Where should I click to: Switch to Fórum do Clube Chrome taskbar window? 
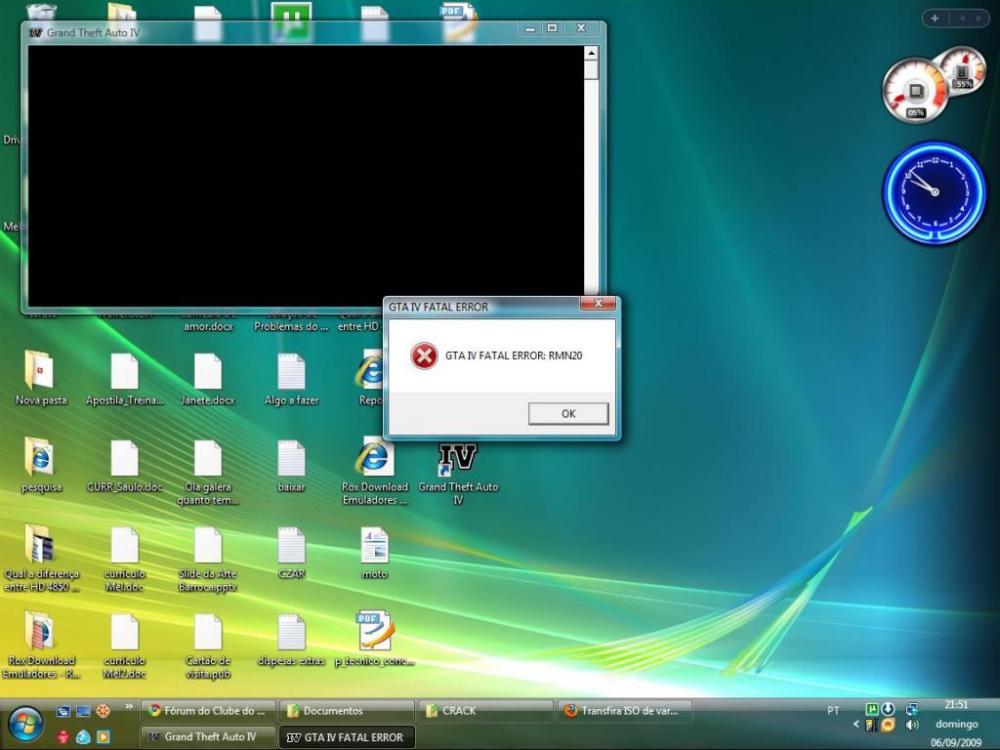208,711
